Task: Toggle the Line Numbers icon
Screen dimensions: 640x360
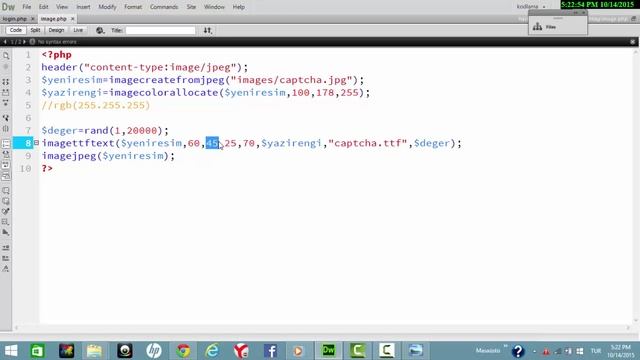Action: [x=6, y=144]
